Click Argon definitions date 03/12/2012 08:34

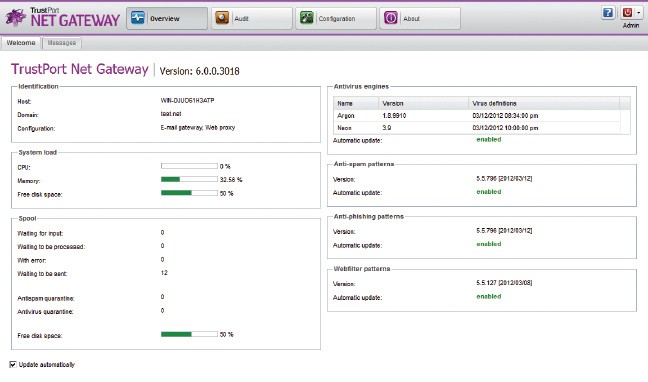(x=505, y=116)
